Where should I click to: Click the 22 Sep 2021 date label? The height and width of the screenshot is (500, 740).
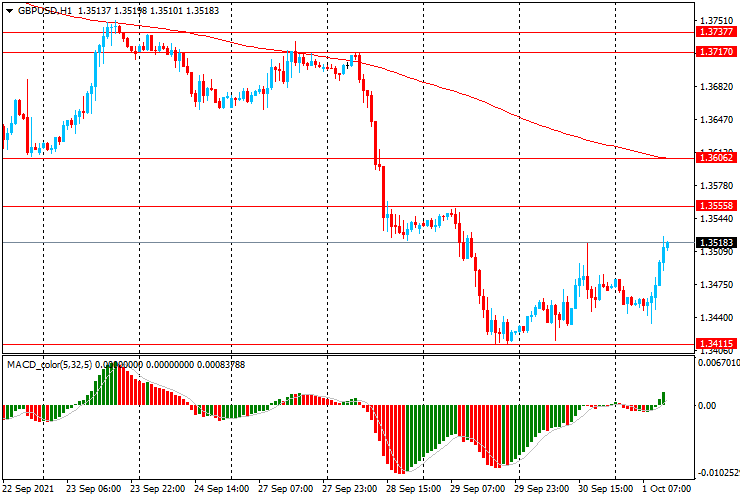[29, 490]
